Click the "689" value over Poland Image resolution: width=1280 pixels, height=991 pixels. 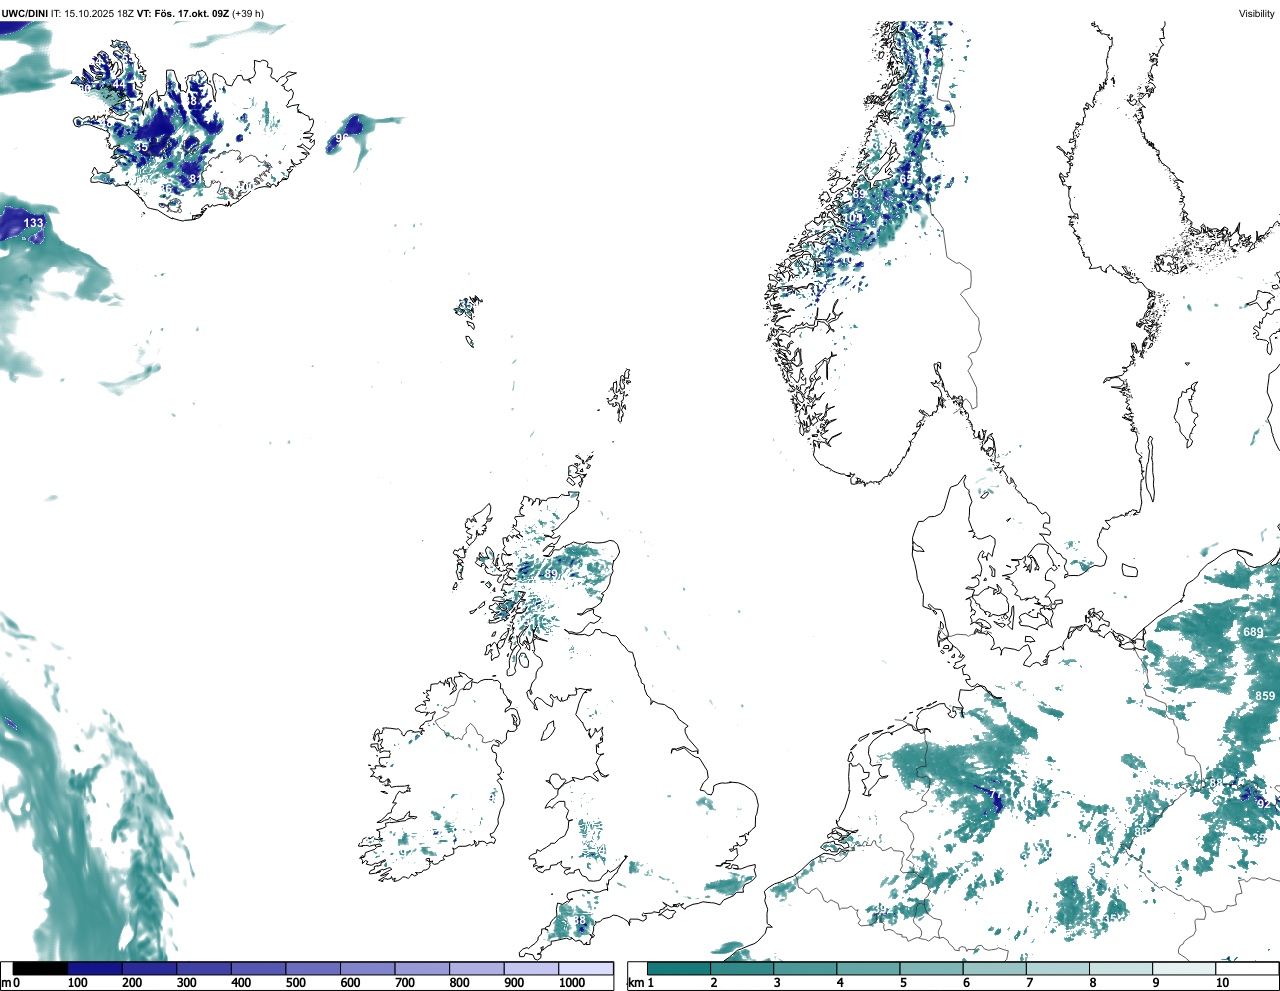point(1253,632)
